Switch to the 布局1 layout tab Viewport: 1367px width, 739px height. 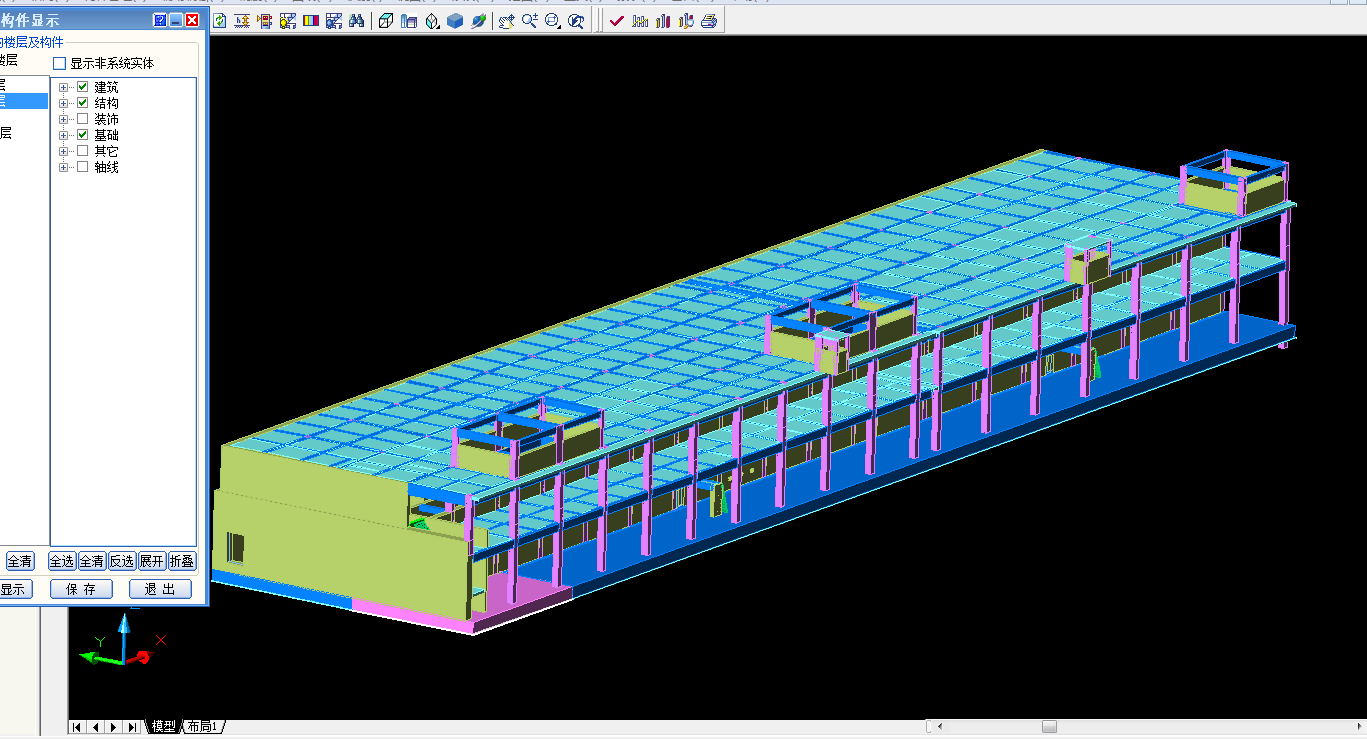tap(202, 727)
